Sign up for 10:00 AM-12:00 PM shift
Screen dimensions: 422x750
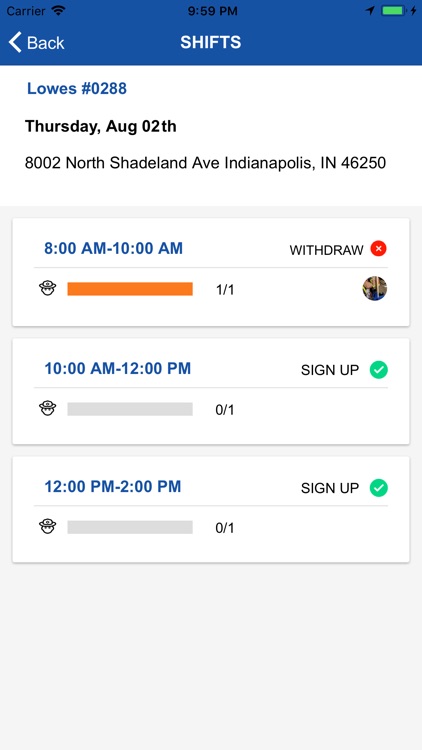(344, 370)
